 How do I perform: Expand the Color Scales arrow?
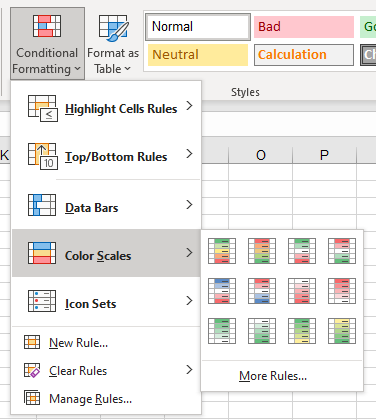tap(189, 252)
